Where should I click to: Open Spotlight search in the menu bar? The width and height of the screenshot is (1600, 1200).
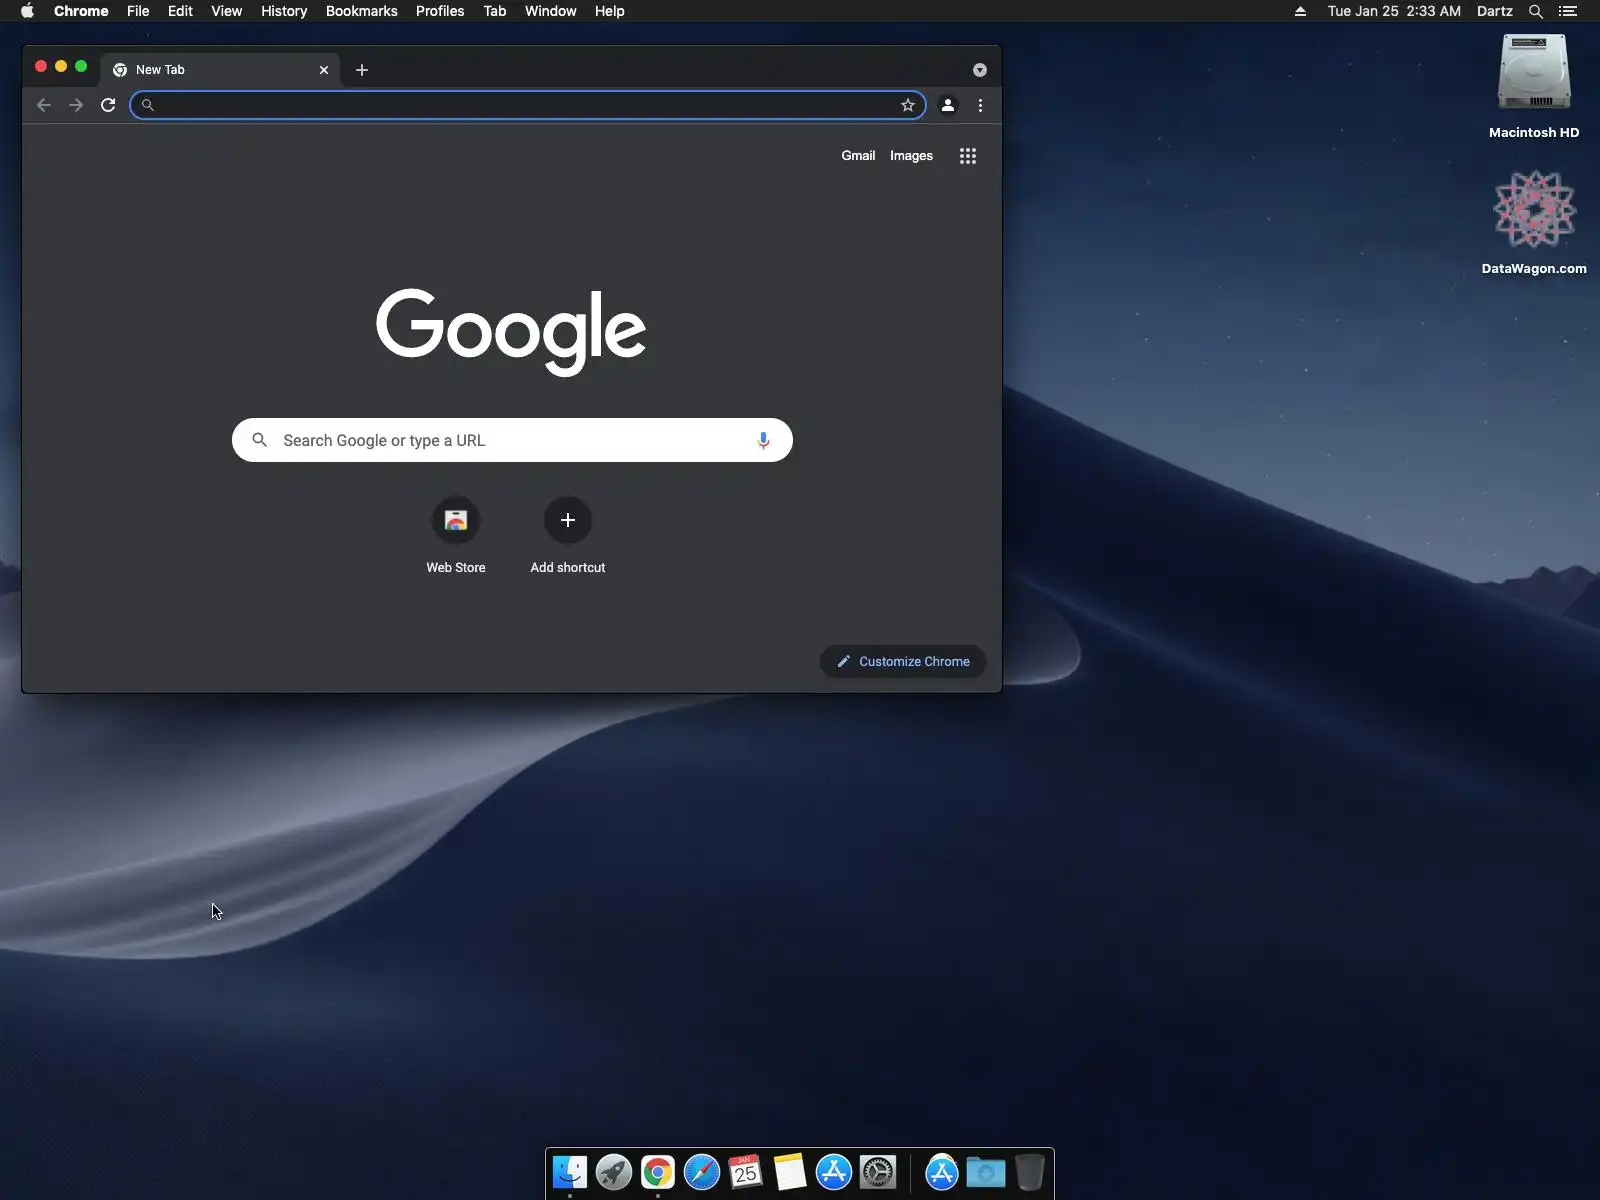(x=1536, y=11)
